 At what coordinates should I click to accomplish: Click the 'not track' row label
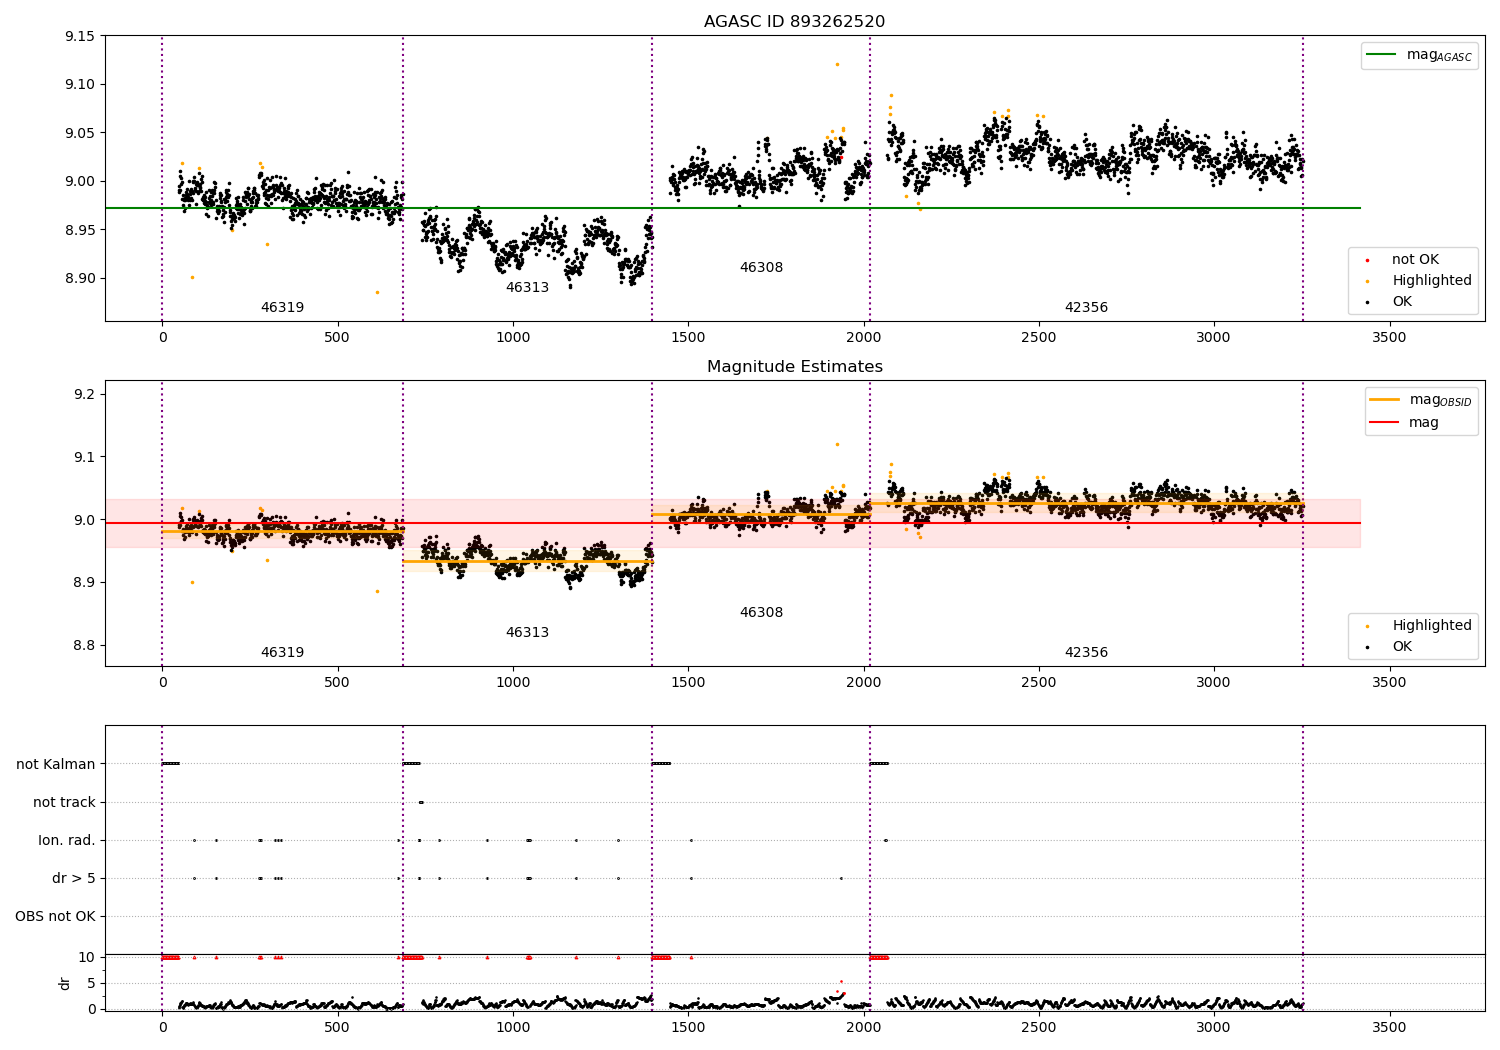point(64,802)
